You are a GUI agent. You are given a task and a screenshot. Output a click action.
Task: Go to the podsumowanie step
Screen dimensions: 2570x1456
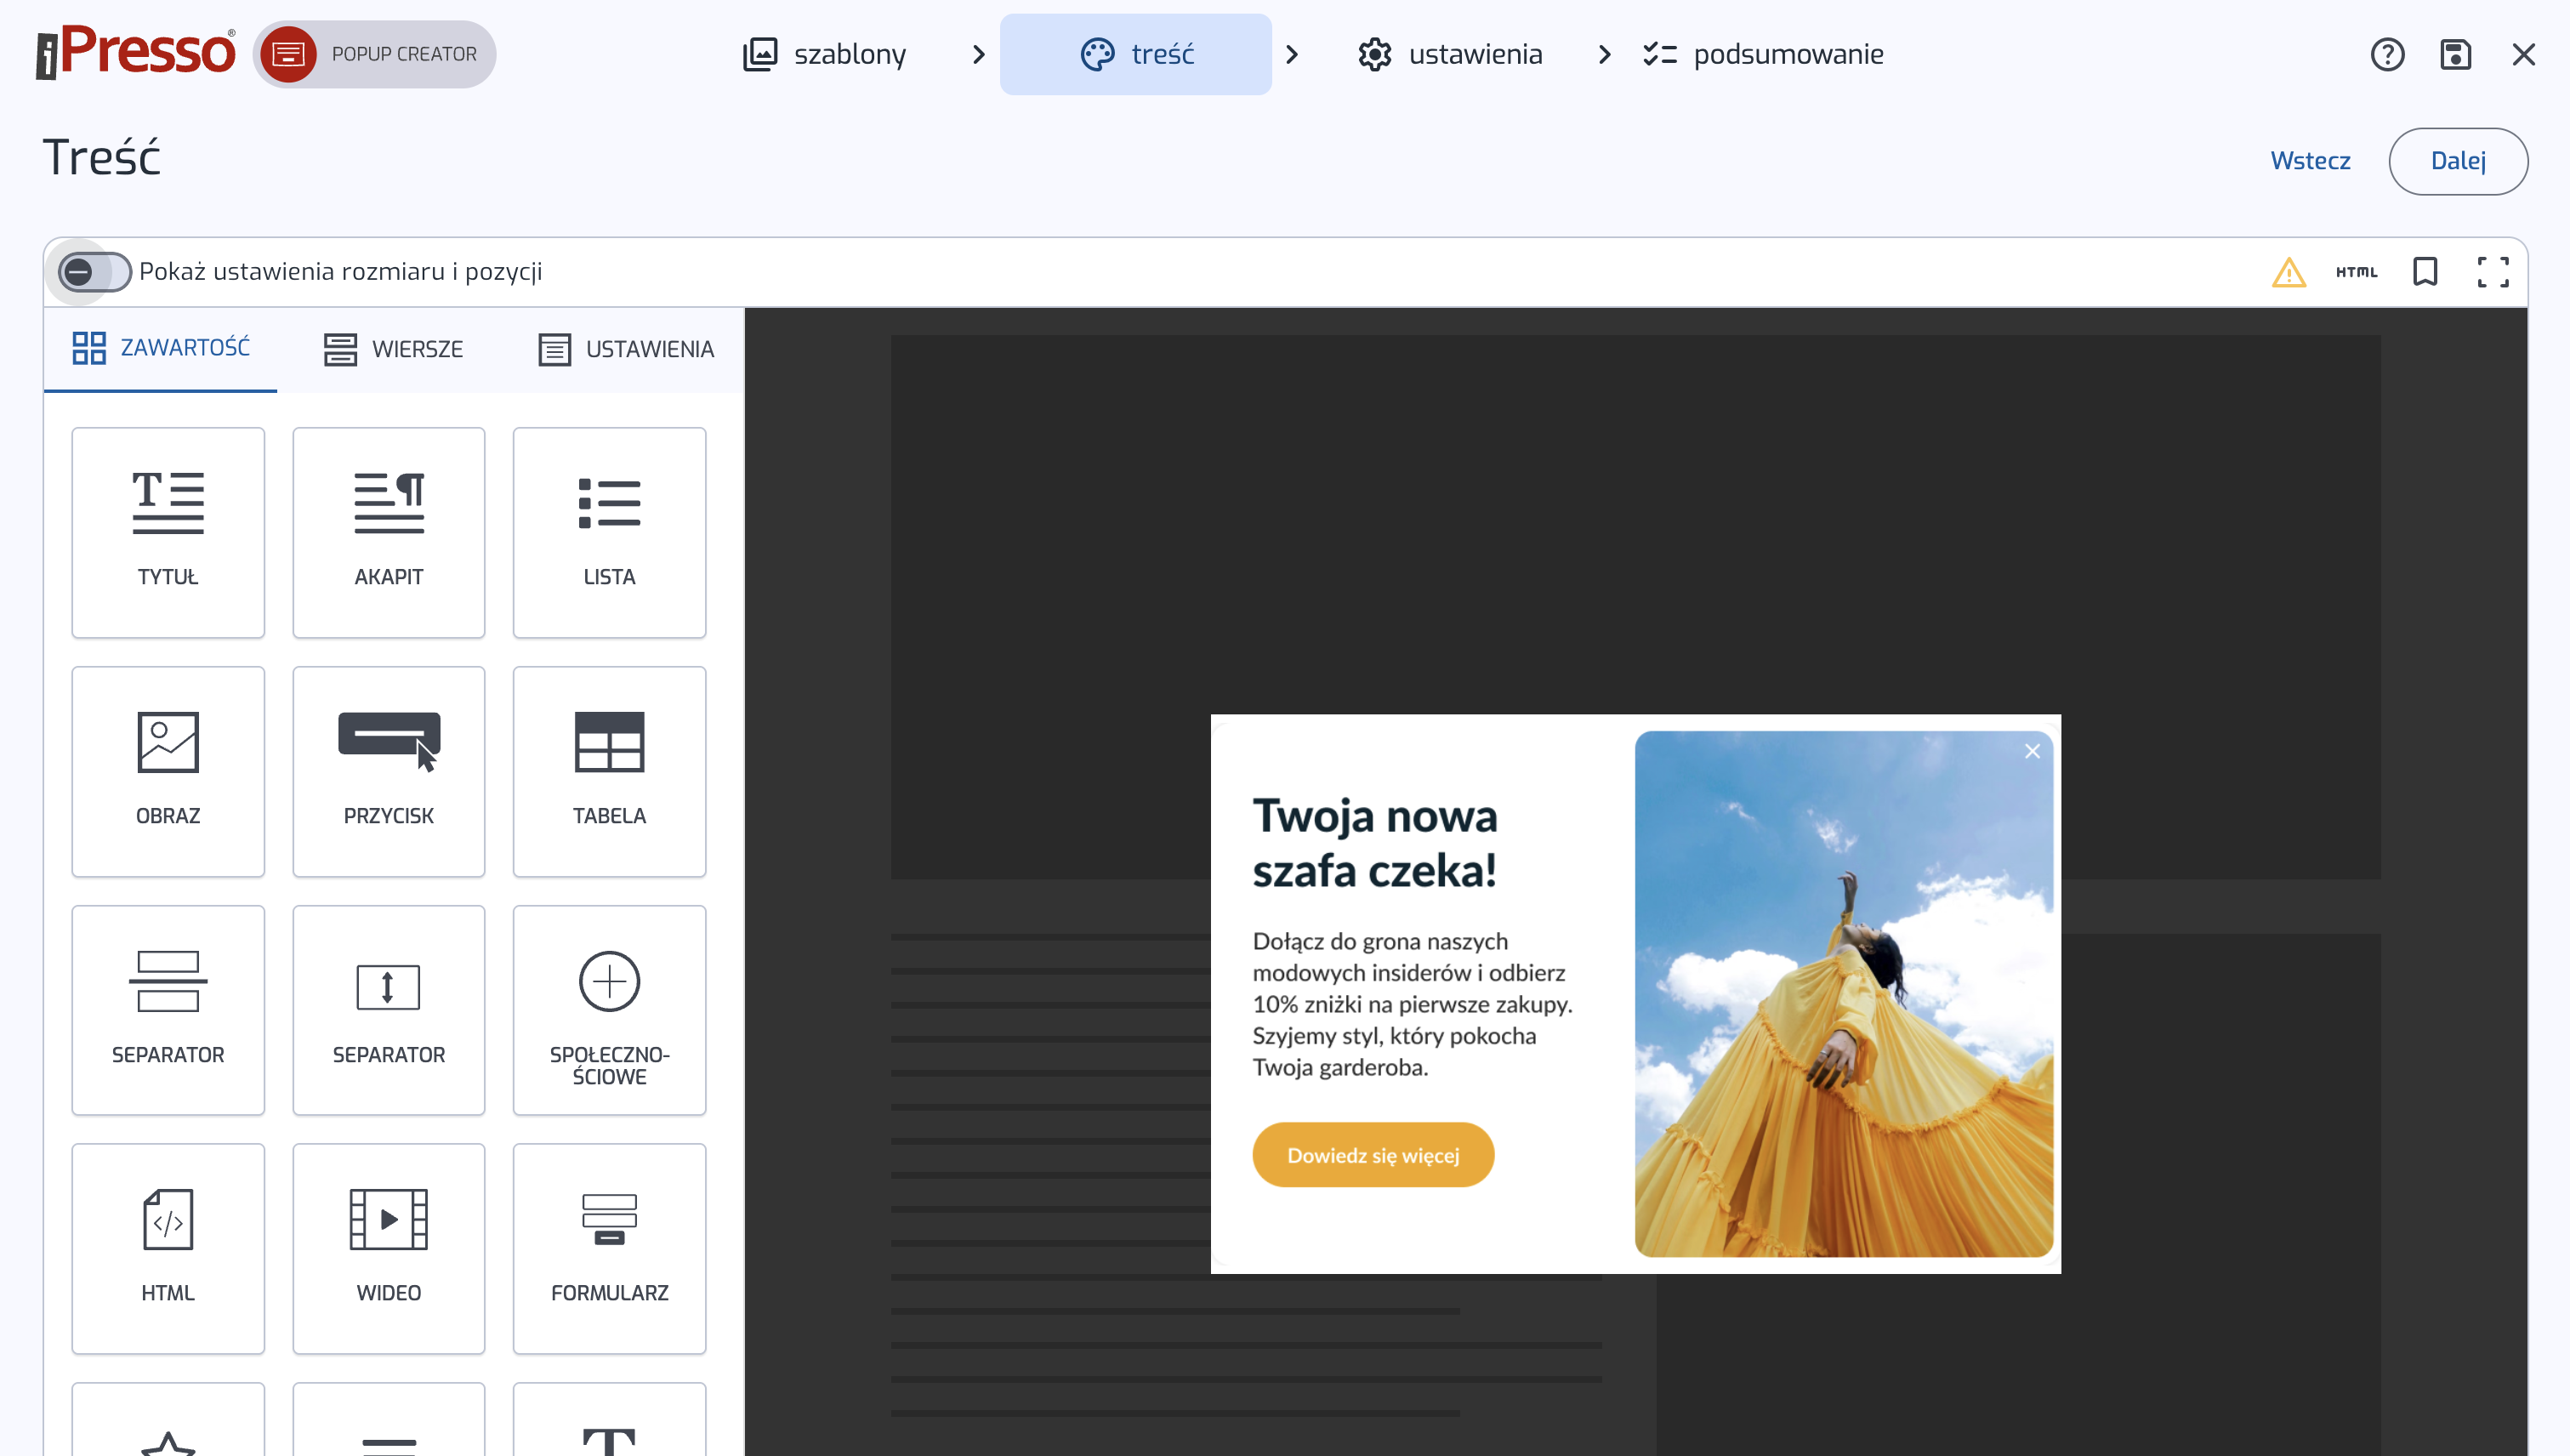(1764, 54)
